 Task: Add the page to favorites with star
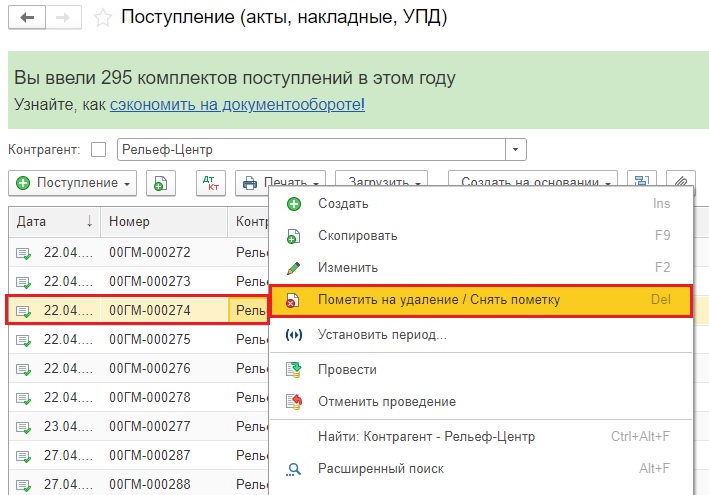click(102, 18)
